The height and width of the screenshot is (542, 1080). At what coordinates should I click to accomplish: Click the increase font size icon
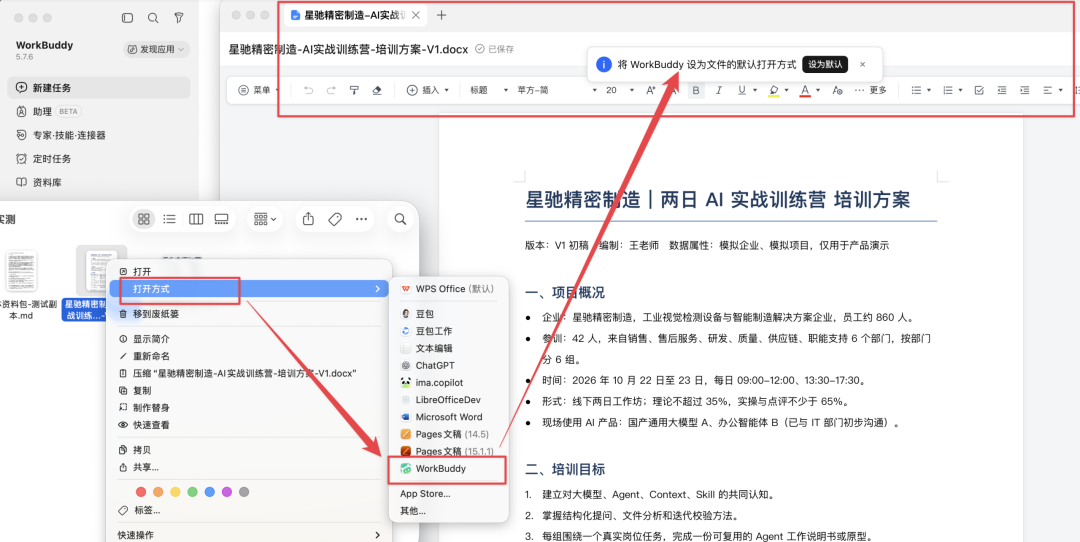651,90
